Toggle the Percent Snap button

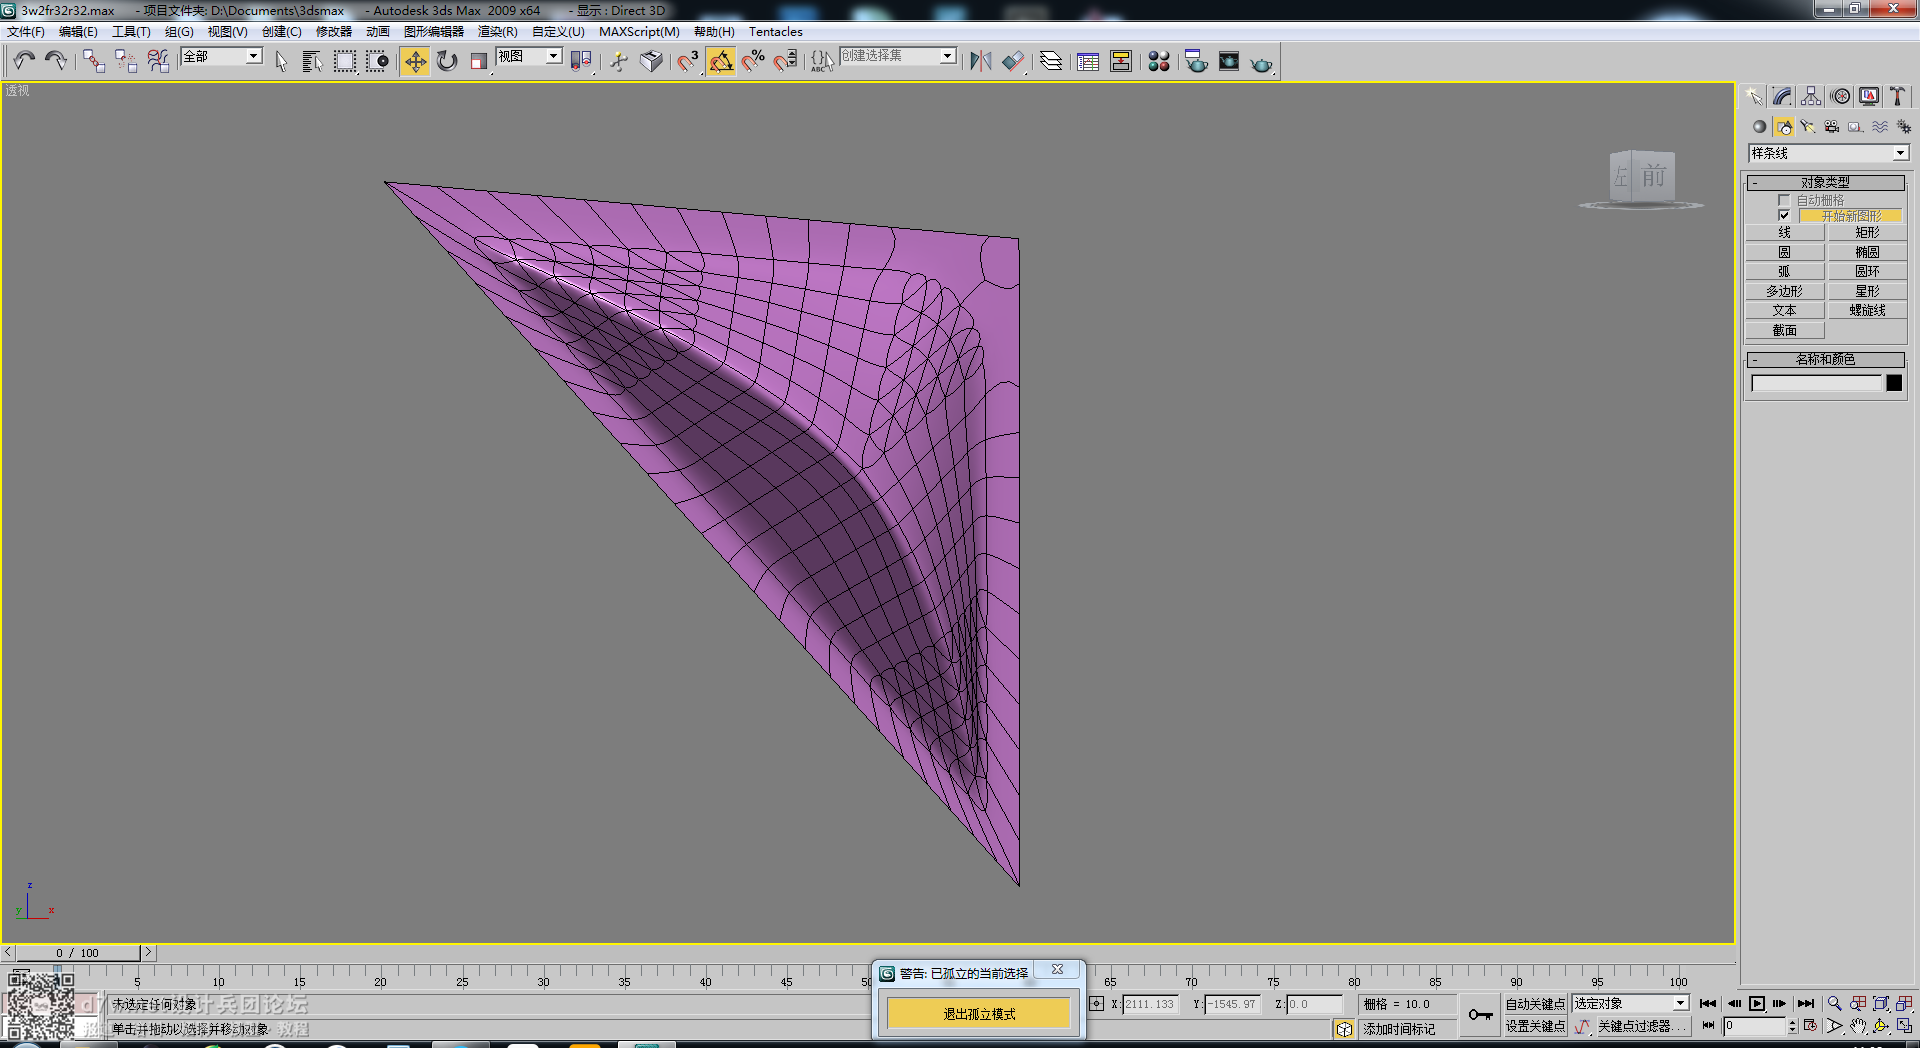click(x=753, y=61)
